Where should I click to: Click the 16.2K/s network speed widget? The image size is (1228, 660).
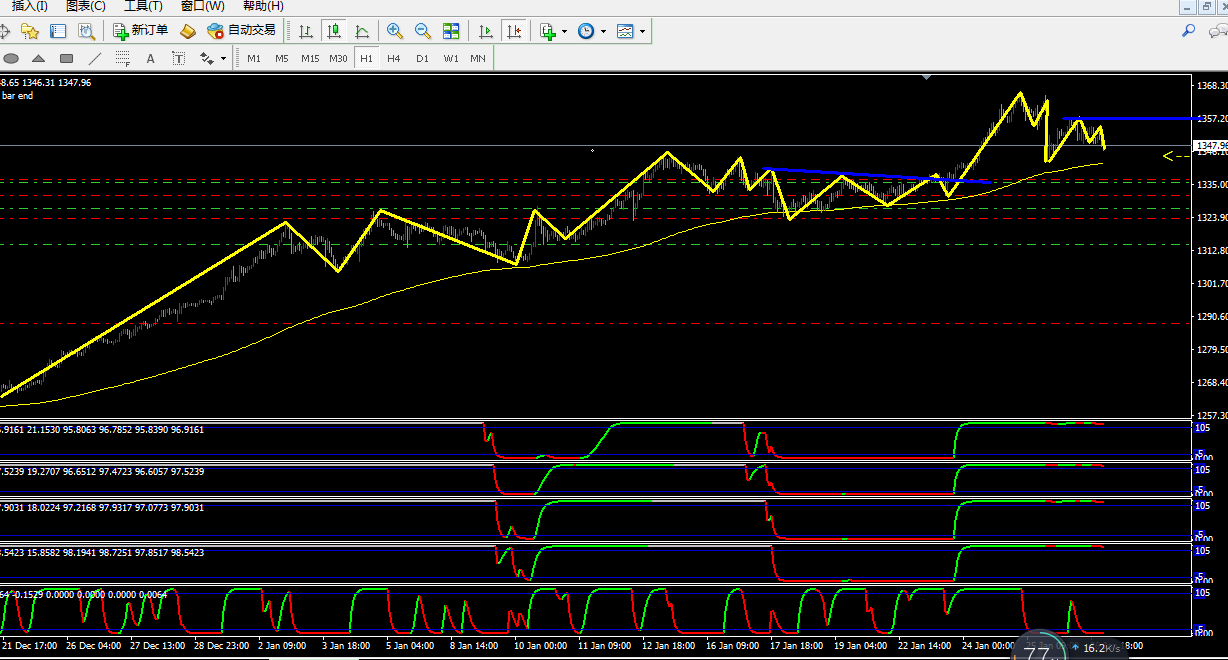[x=1093, y=648]
